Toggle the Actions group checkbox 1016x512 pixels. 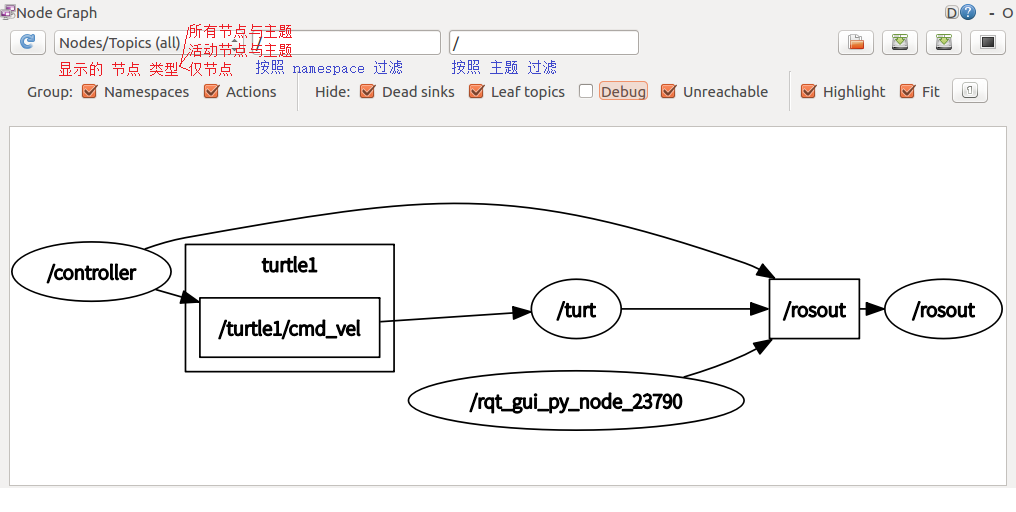[x=211, y=91]
